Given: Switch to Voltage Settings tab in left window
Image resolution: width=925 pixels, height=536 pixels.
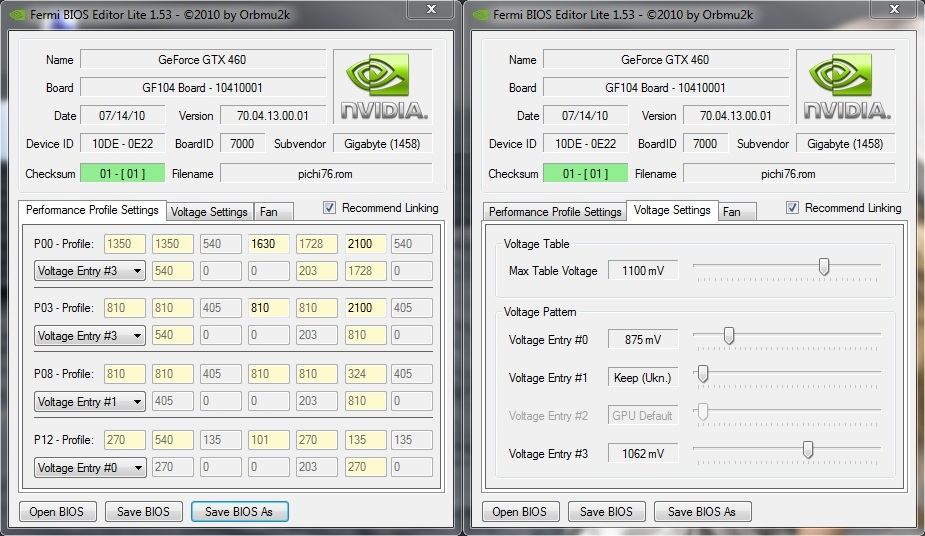Looking at the screenshot, I should 209,212.
